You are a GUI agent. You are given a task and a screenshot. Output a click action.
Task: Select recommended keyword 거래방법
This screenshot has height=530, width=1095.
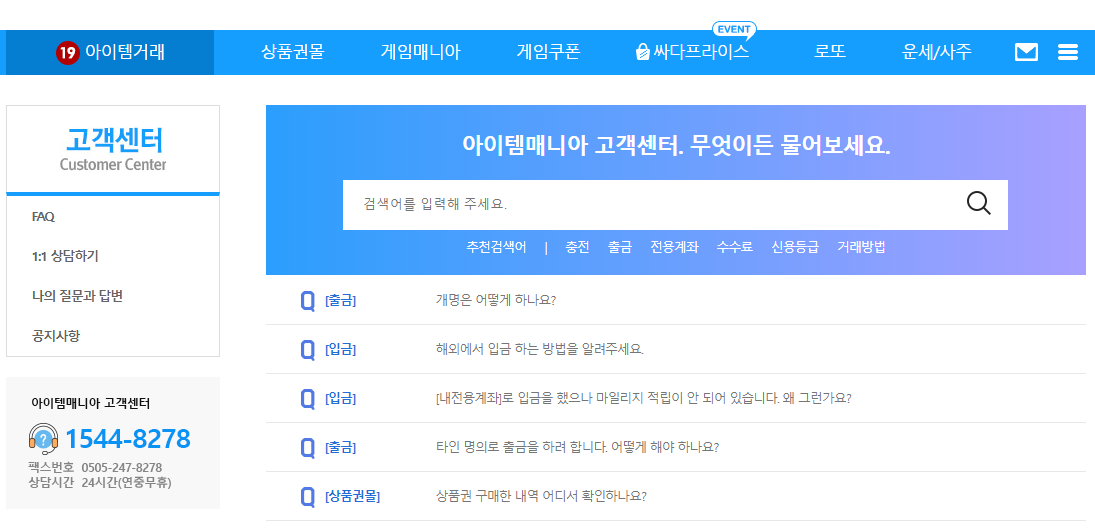pyautogui.click(x=862, y=246)
